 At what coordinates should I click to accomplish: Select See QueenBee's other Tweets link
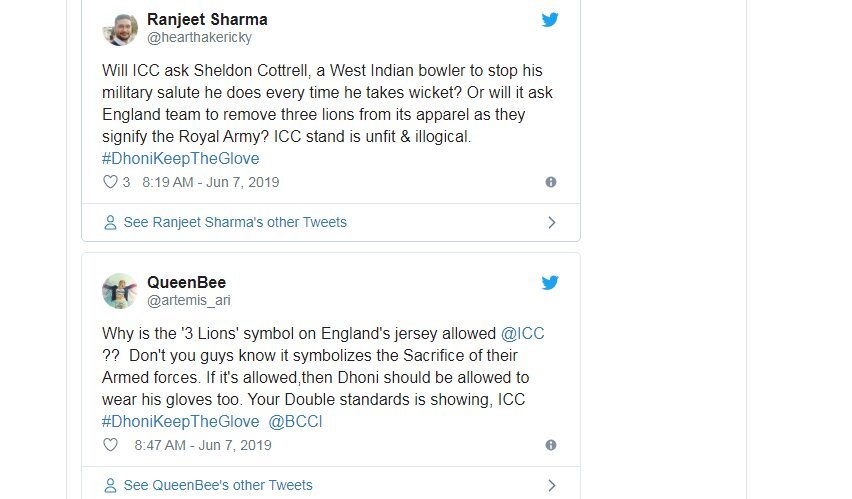click(x=218, y=485)
